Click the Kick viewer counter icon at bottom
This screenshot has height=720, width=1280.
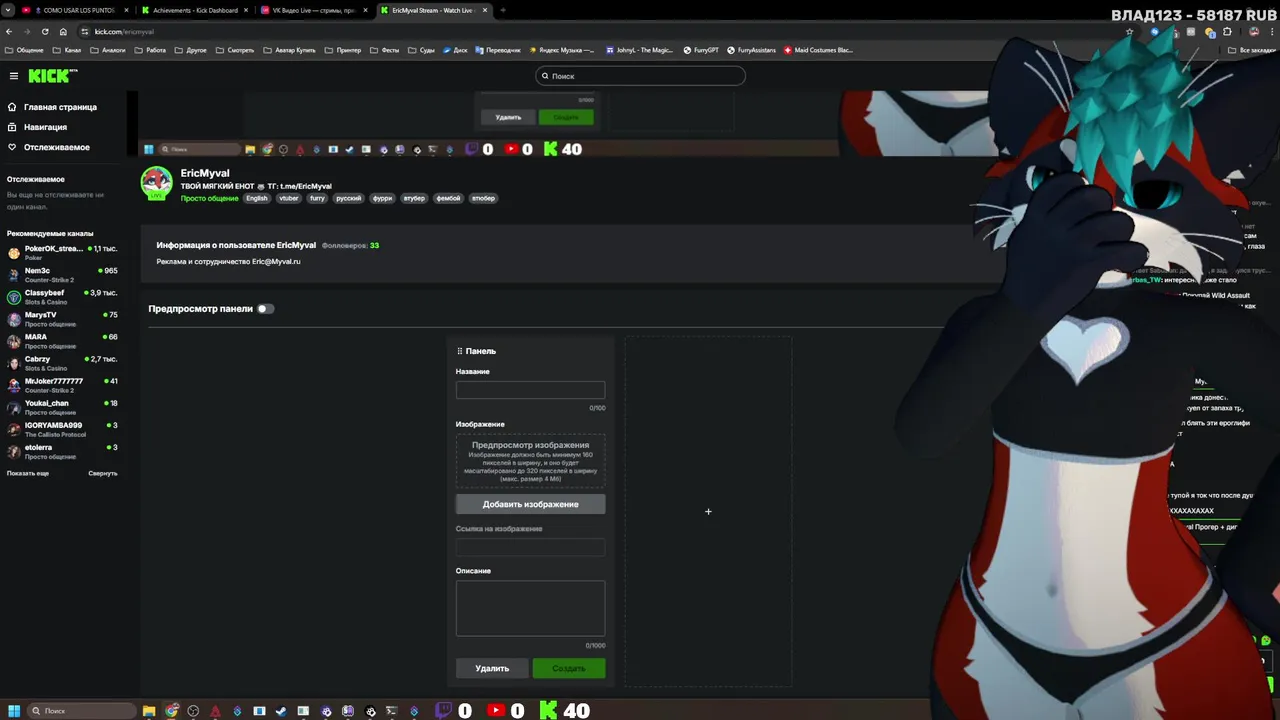click(548, 711)
